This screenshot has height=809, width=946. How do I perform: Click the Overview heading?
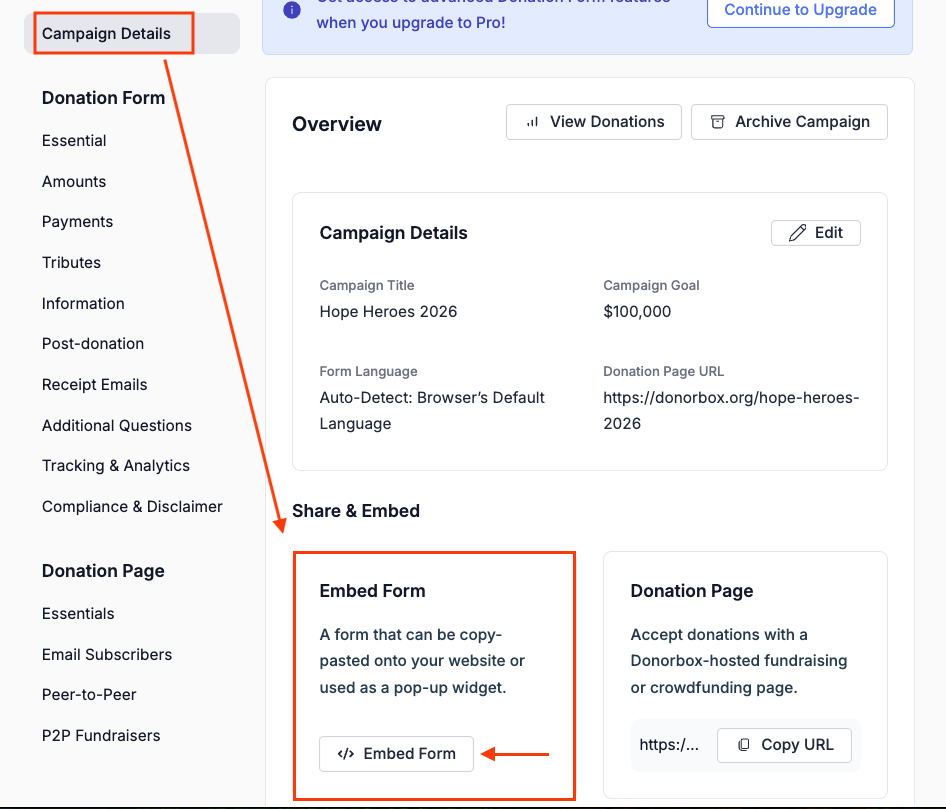(337, 124)
